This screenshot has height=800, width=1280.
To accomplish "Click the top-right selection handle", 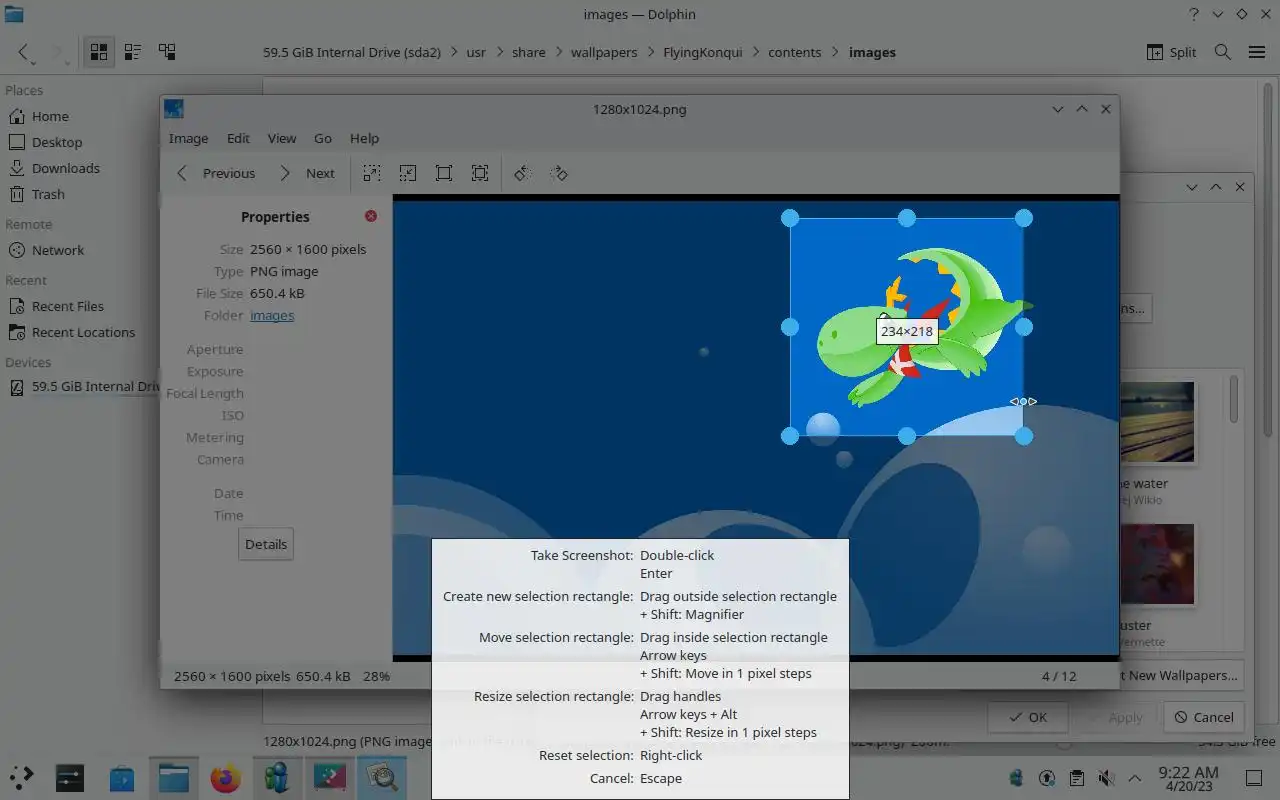I will (1024, 217).
